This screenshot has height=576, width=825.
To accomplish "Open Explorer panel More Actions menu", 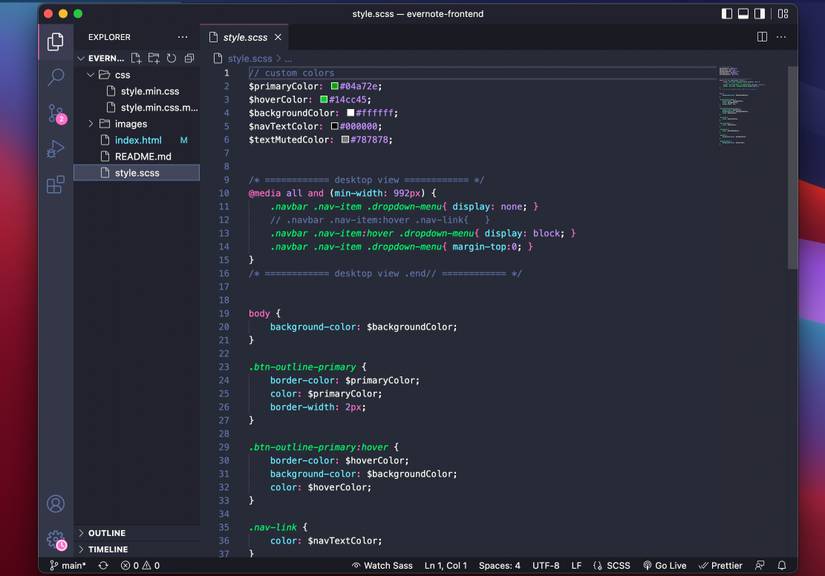I will pyautogui.click(x=183, y=36).
